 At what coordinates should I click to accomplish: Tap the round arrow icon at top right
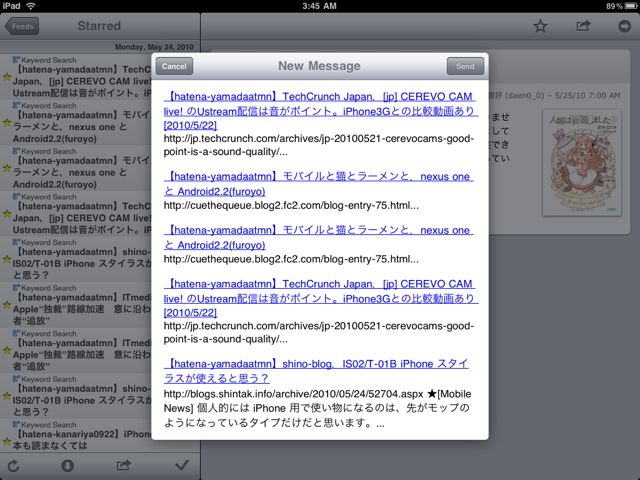[624, 26]
